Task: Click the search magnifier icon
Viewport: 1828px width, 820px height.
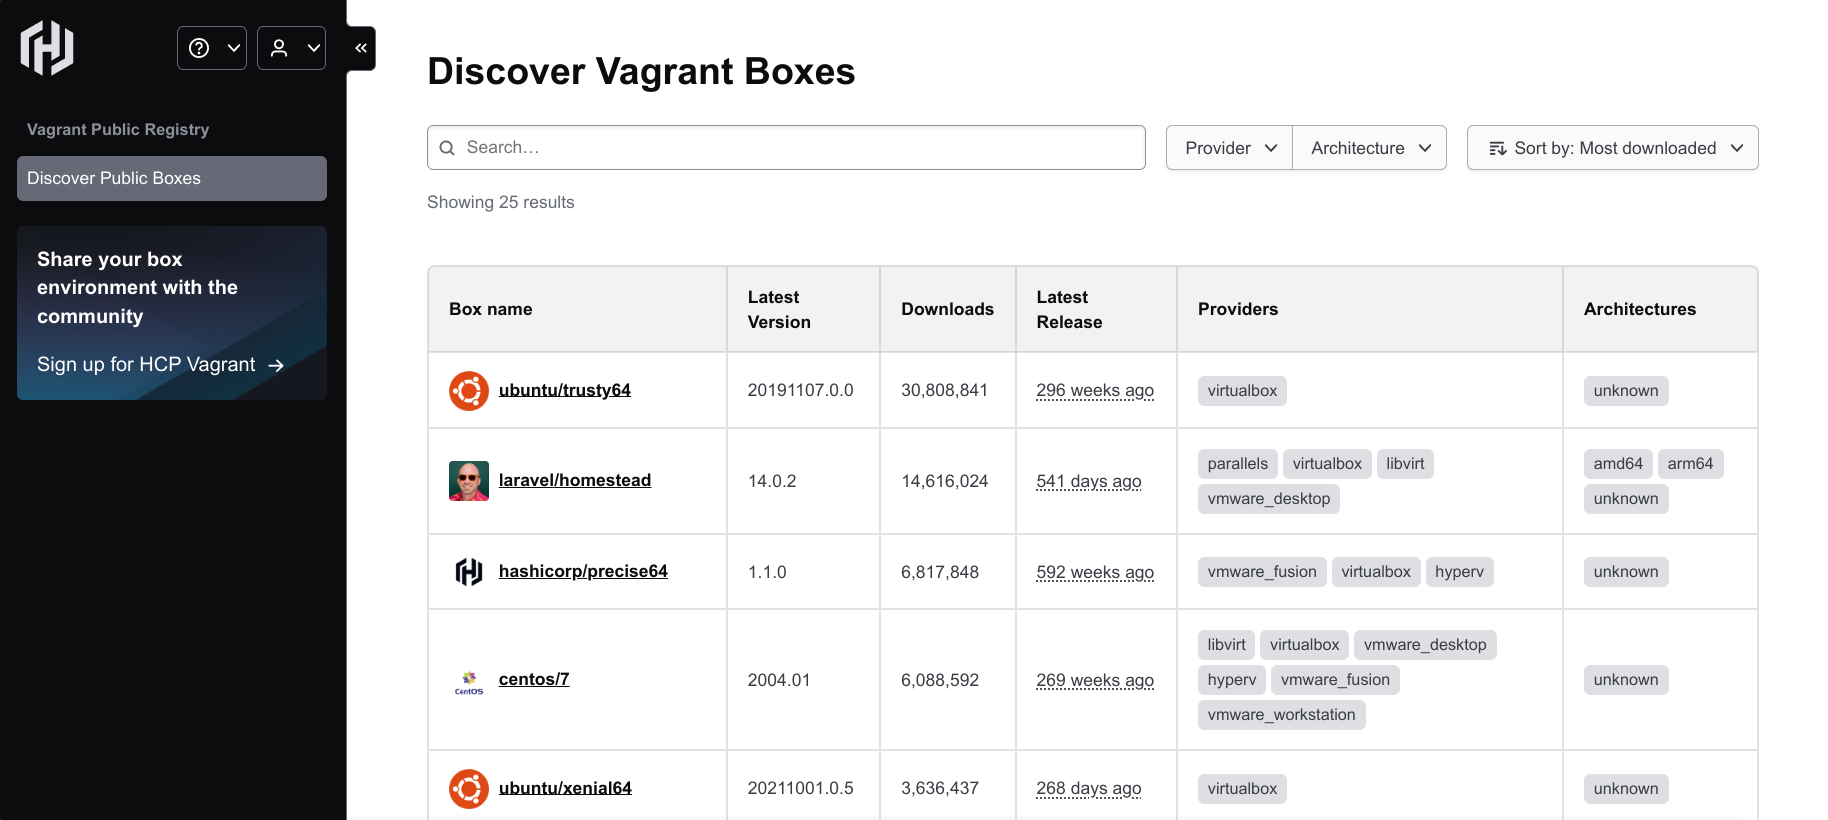Action: click(447, 148)
